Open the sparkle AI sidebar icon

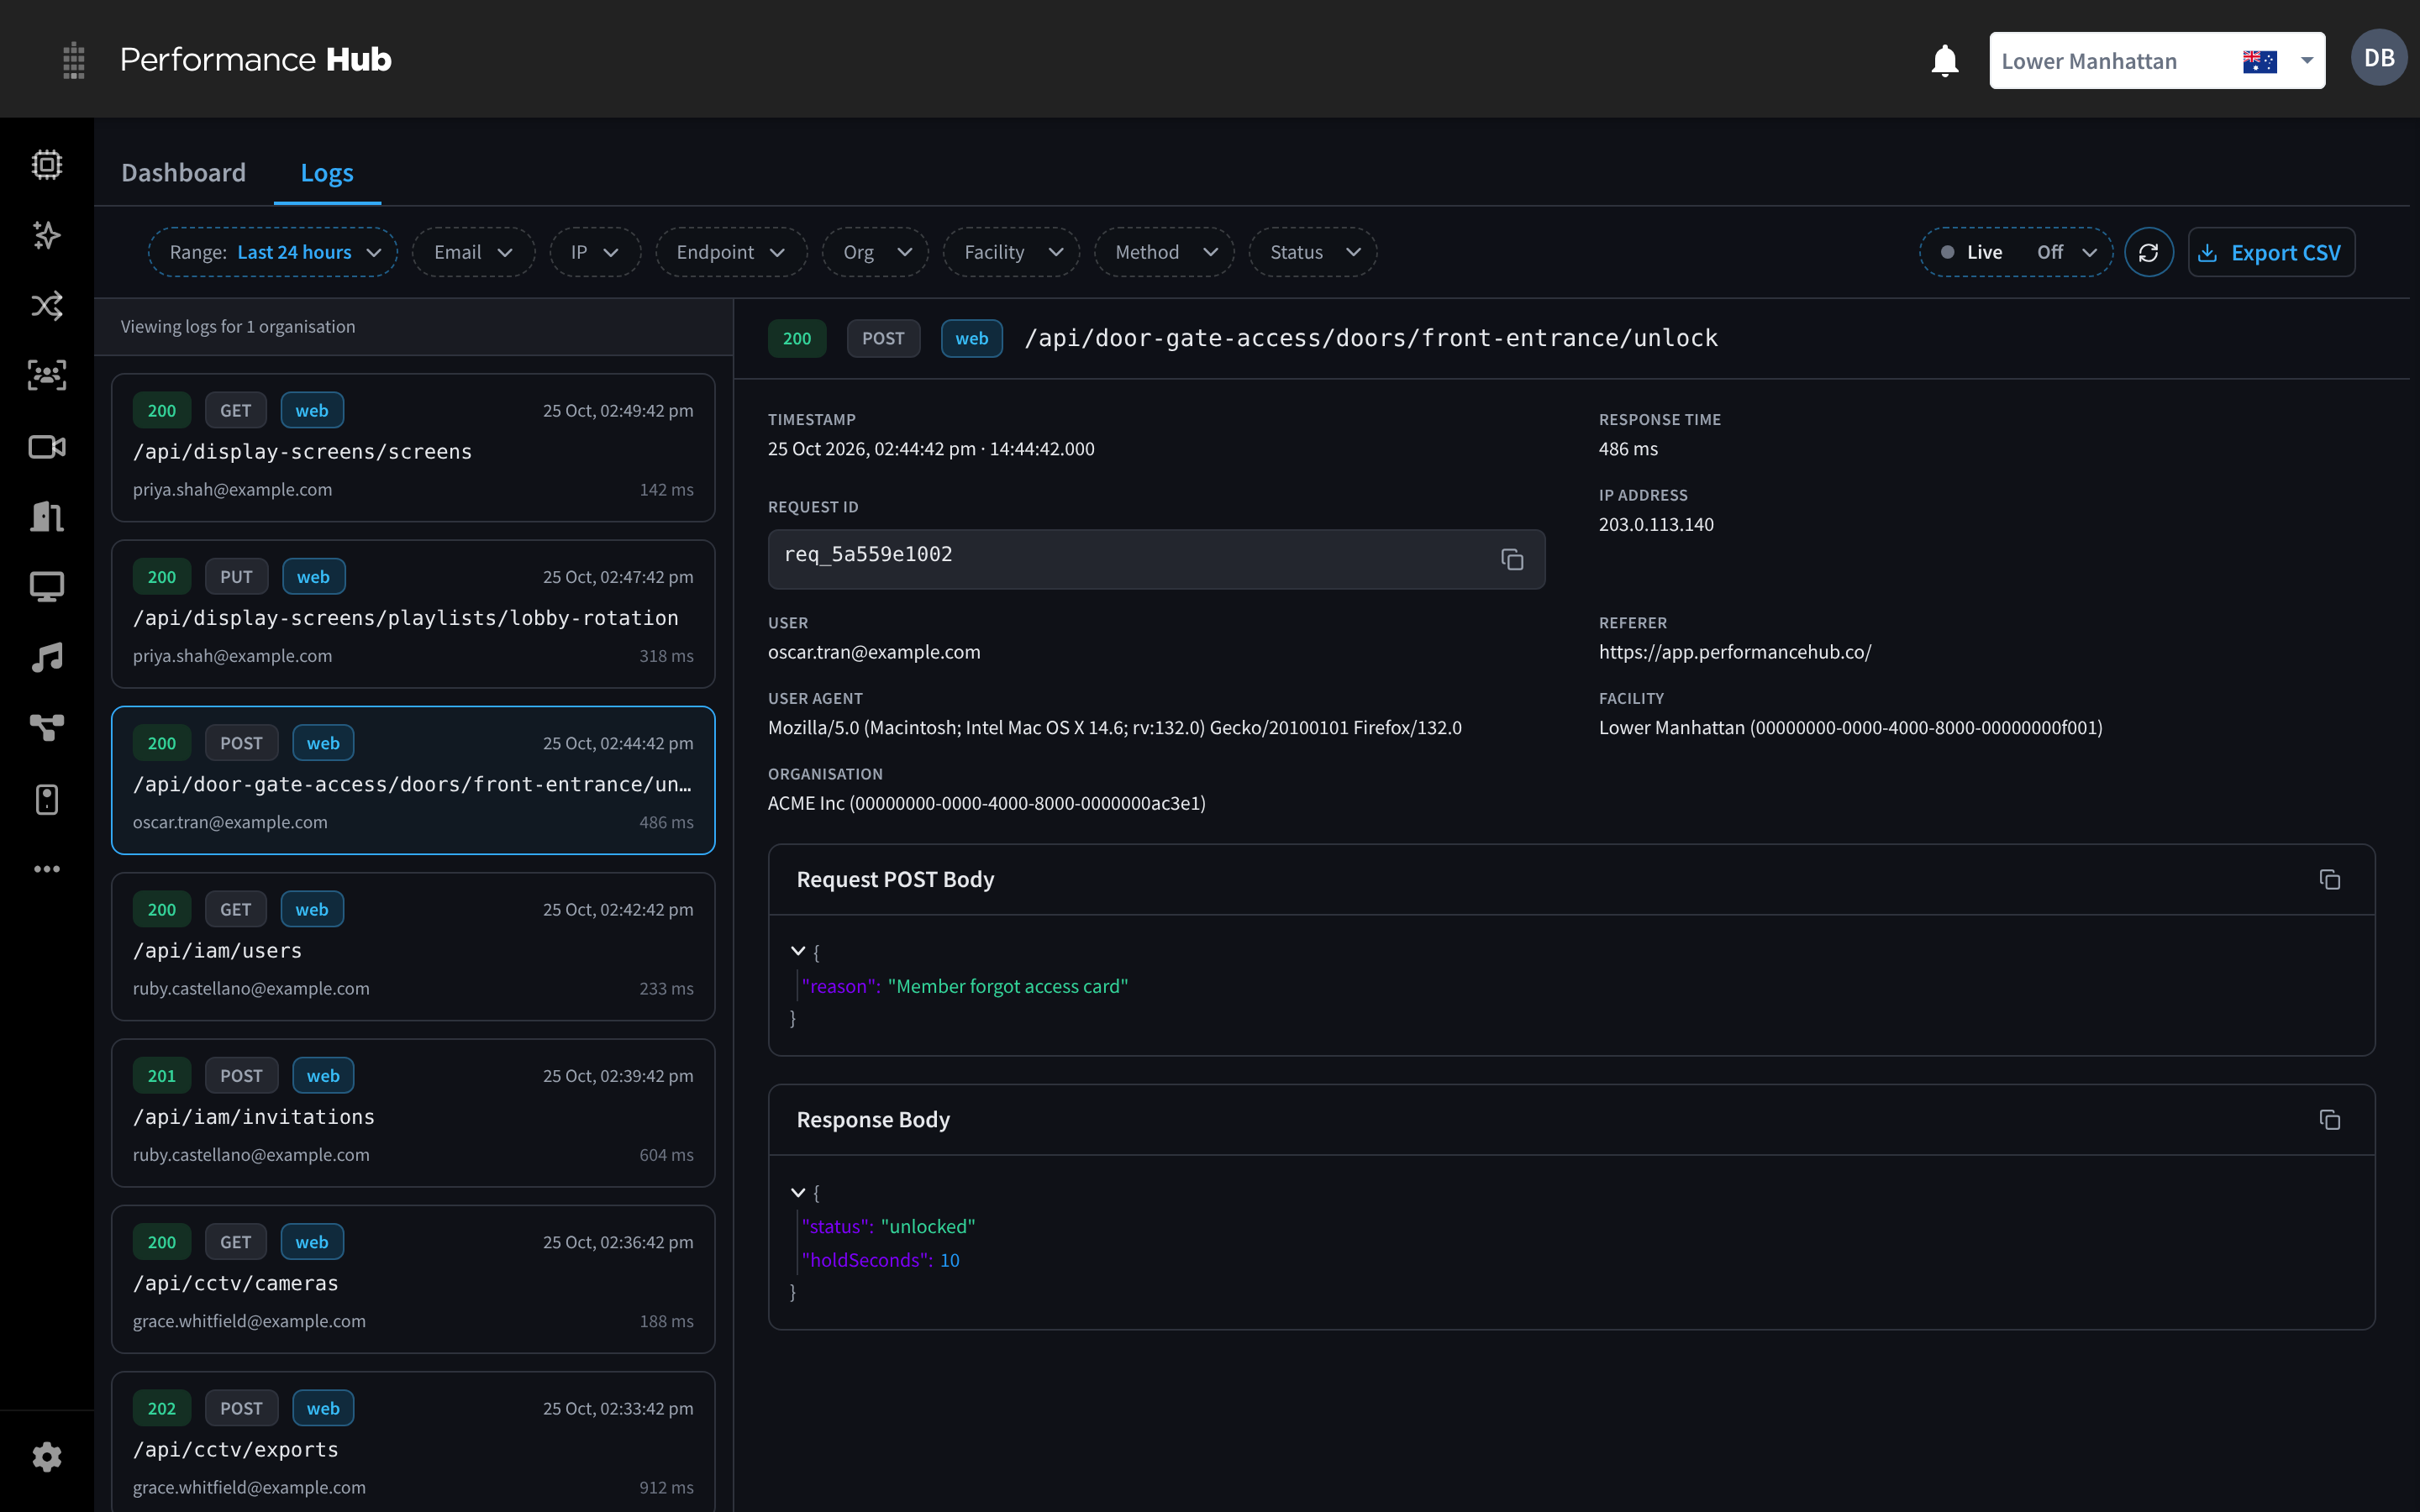[47, 235]
